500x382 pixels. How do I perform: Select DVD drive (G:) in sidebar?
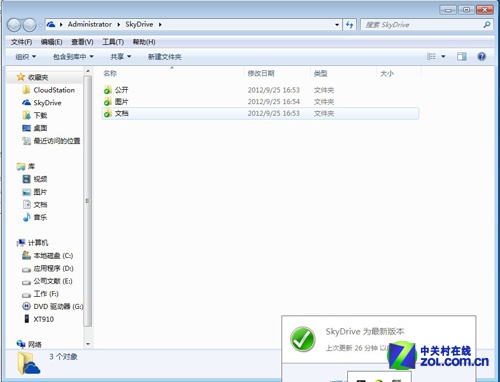tap(53, 306)
